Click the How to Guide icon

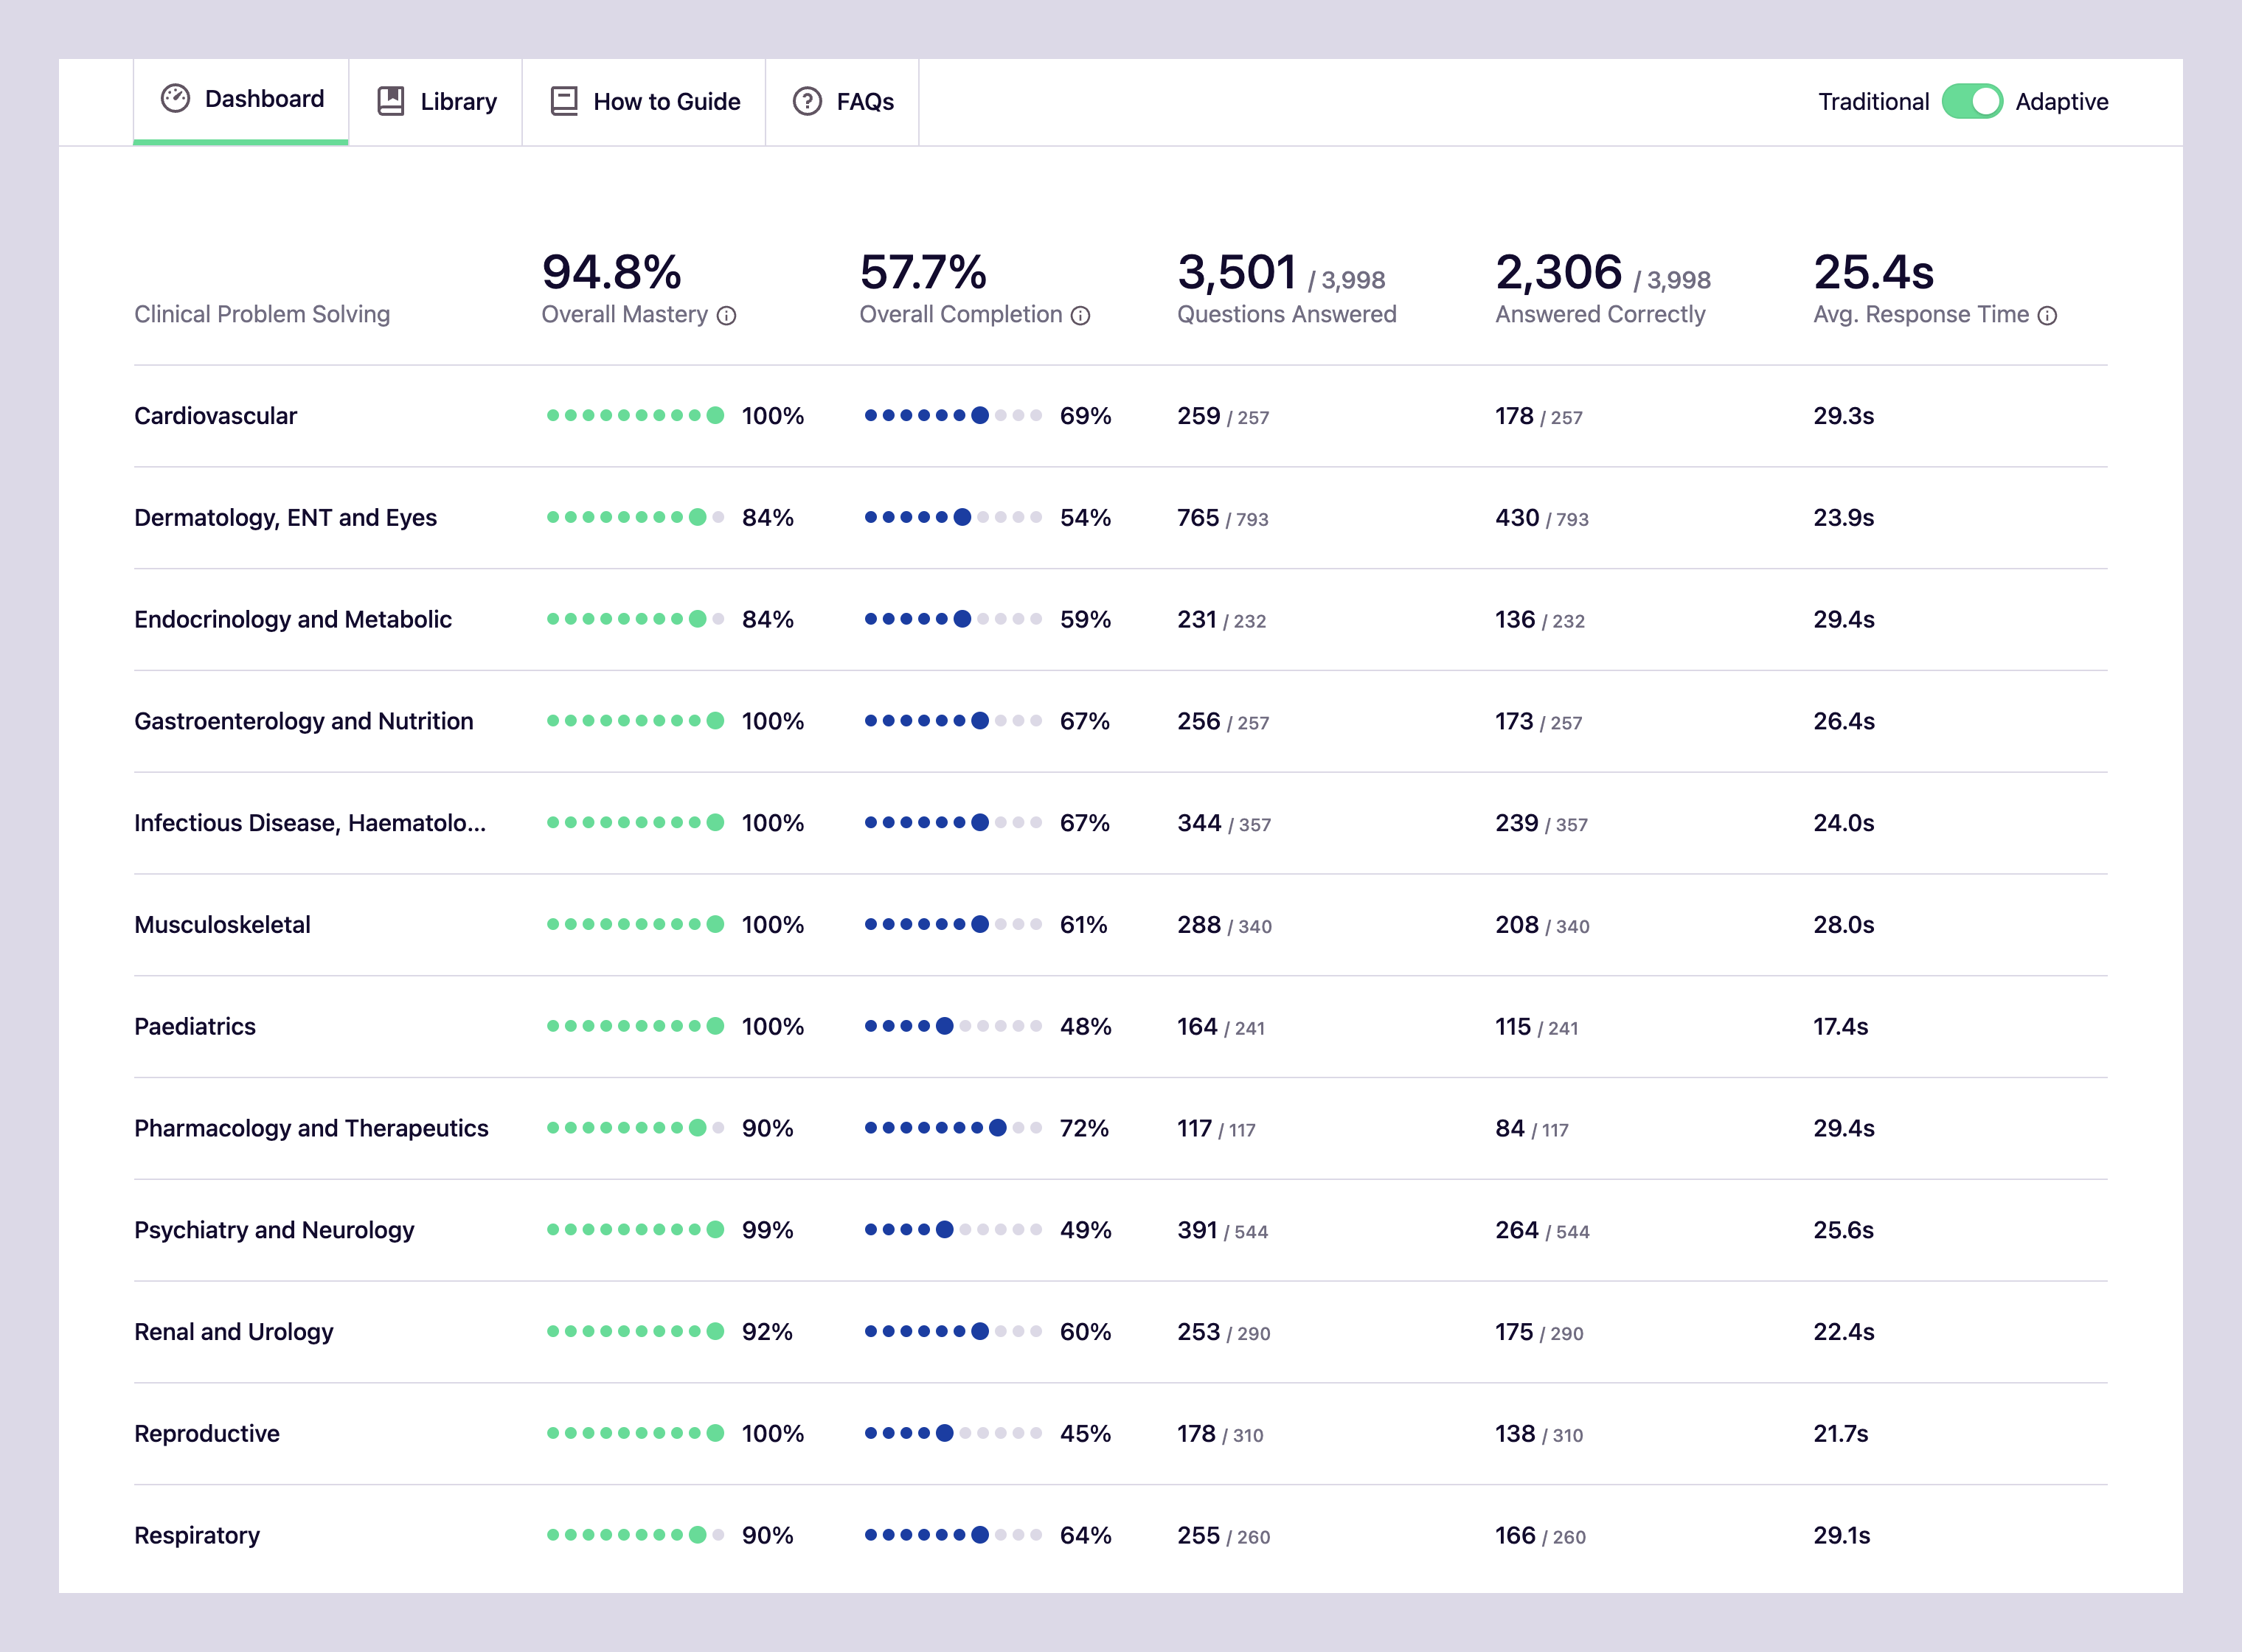coord(564,101)
